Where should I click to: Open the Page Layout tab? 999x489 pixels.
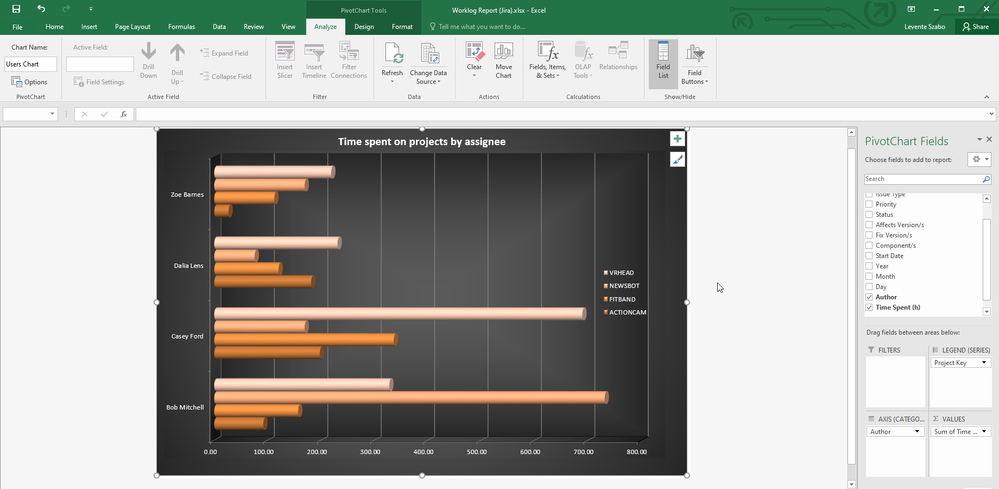pyautogui.click(x=132, y=27)
